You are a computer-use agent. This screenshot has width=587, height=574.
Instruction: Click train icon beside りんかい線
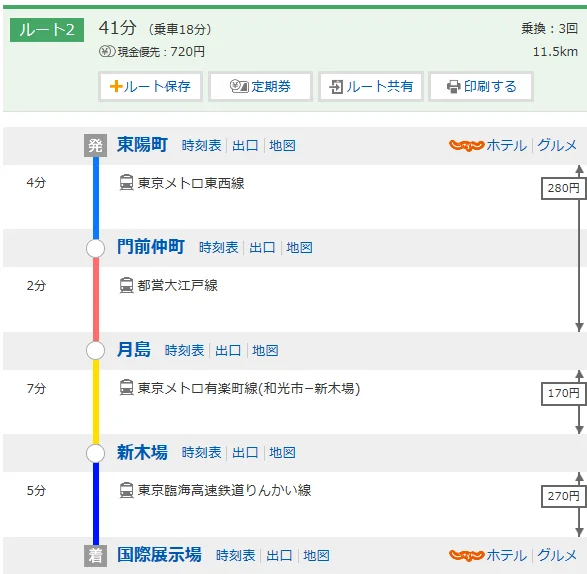[126, 490]
